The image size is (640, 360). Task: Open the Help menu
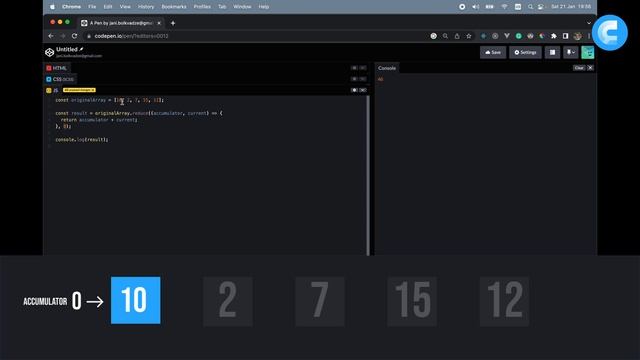264,7
